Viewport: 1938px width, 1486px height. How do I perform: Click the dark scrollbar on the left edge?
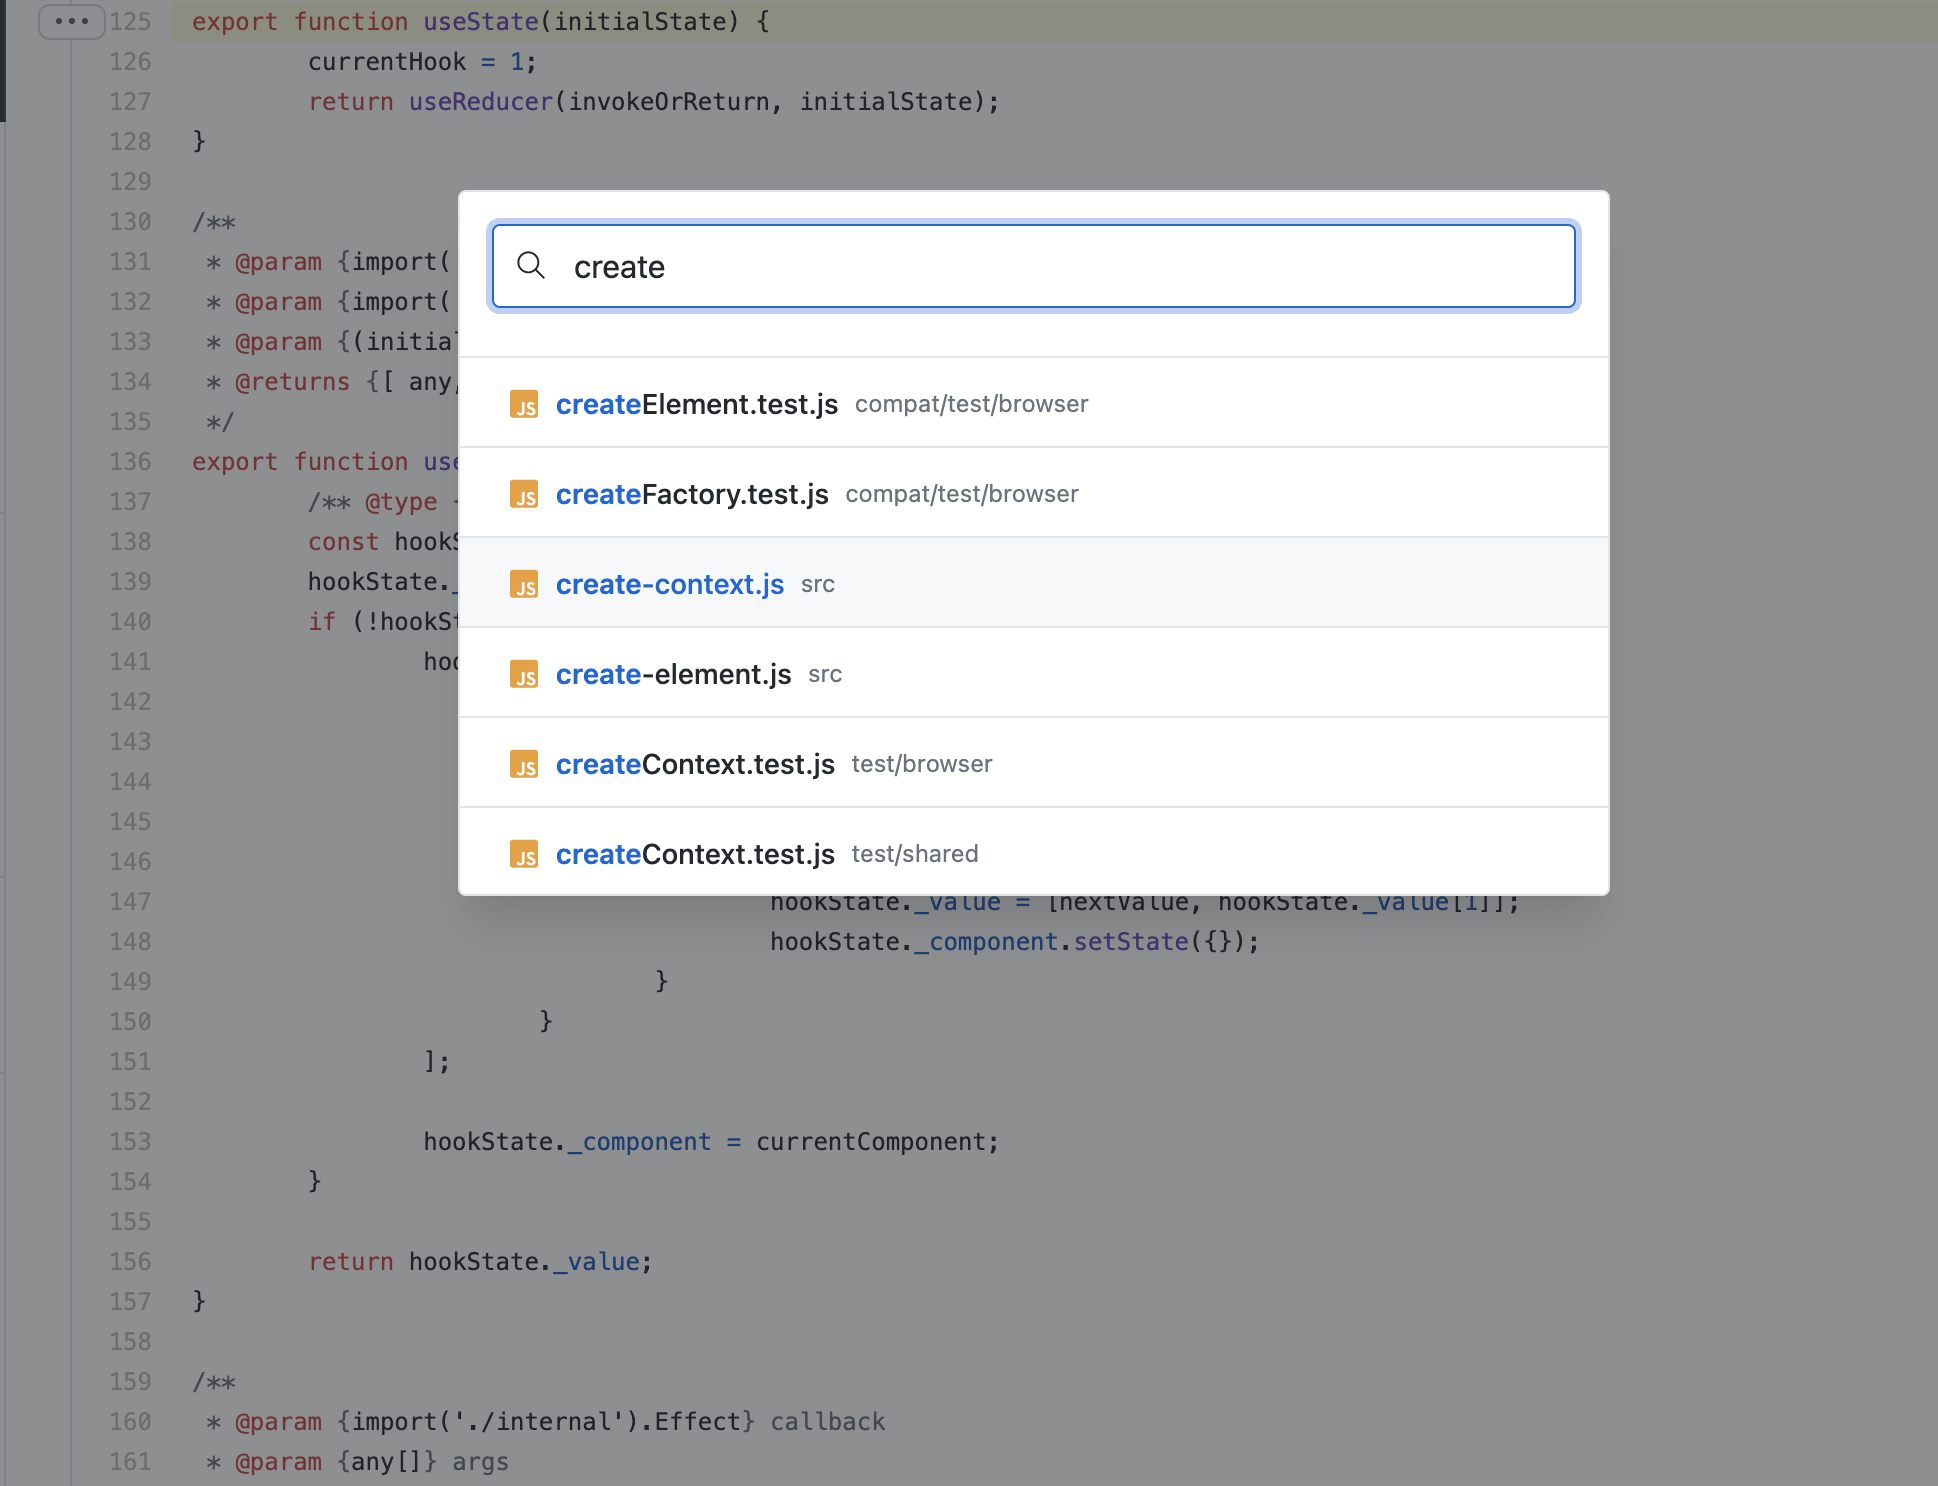click(x=6, y=60)
